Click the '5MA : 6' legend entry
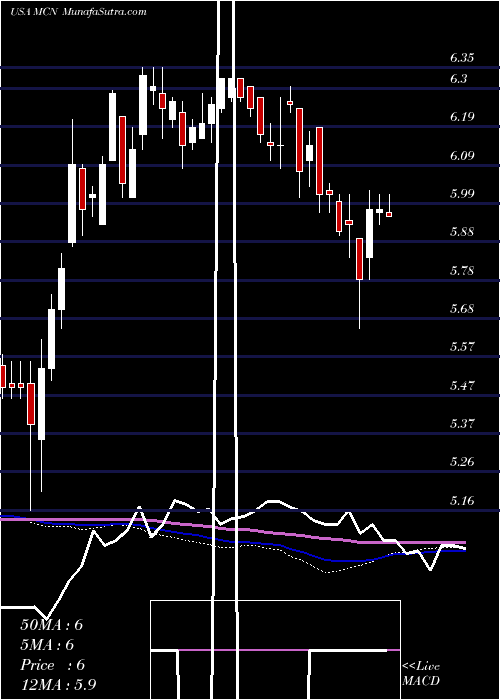The image size is (500, 700). pyautogui.click(x=47, y=645)
